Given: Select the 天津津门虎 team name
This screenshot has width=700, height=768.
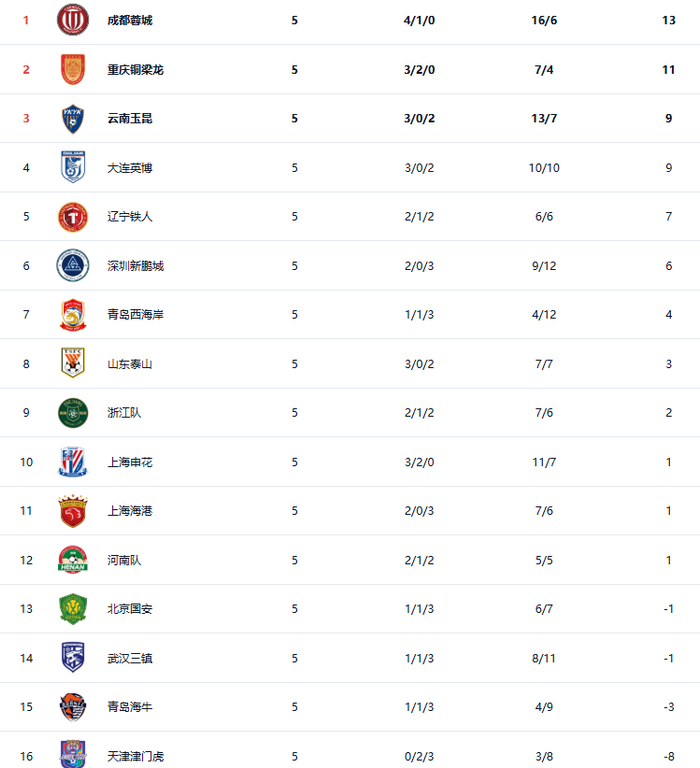Looking at the screenshot, I should click(x=136, y=756).
